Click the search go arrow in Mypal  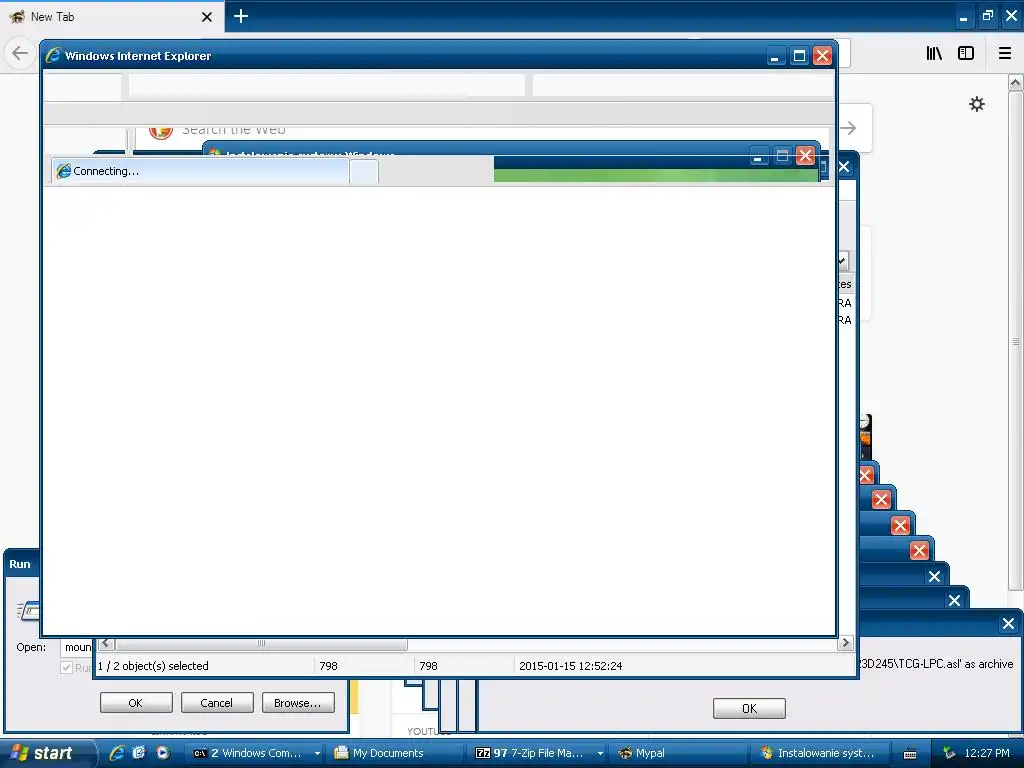(848, 128)
